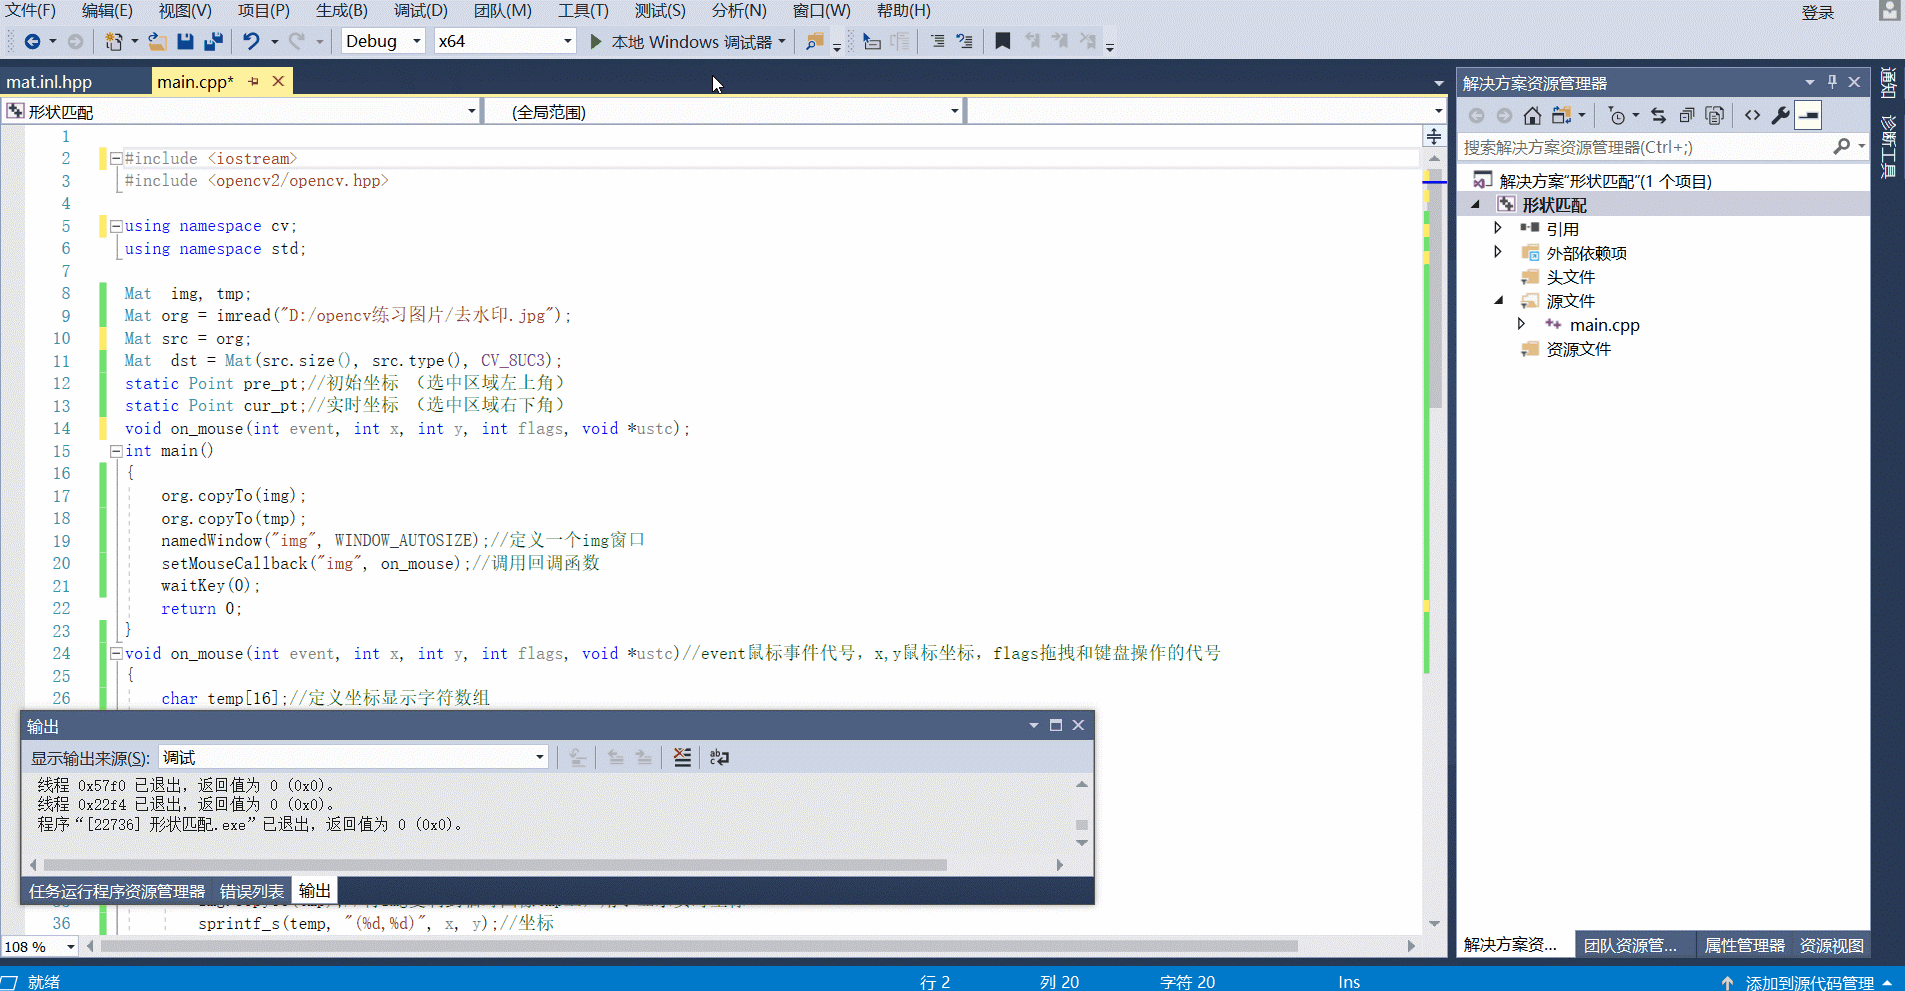Toggle word wrap in Output panel

click(x=719, y=757)
